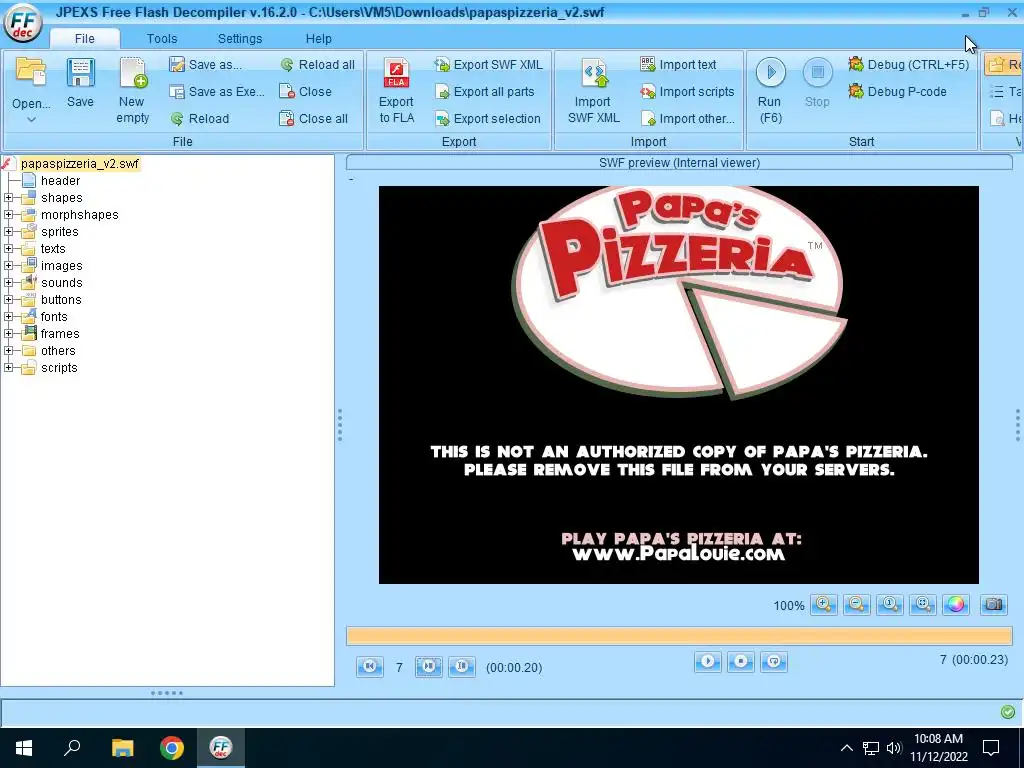The width and height of the screenshot is (1024, 768).
Task: Expand the scripts folder
Action: pos(8,368)
